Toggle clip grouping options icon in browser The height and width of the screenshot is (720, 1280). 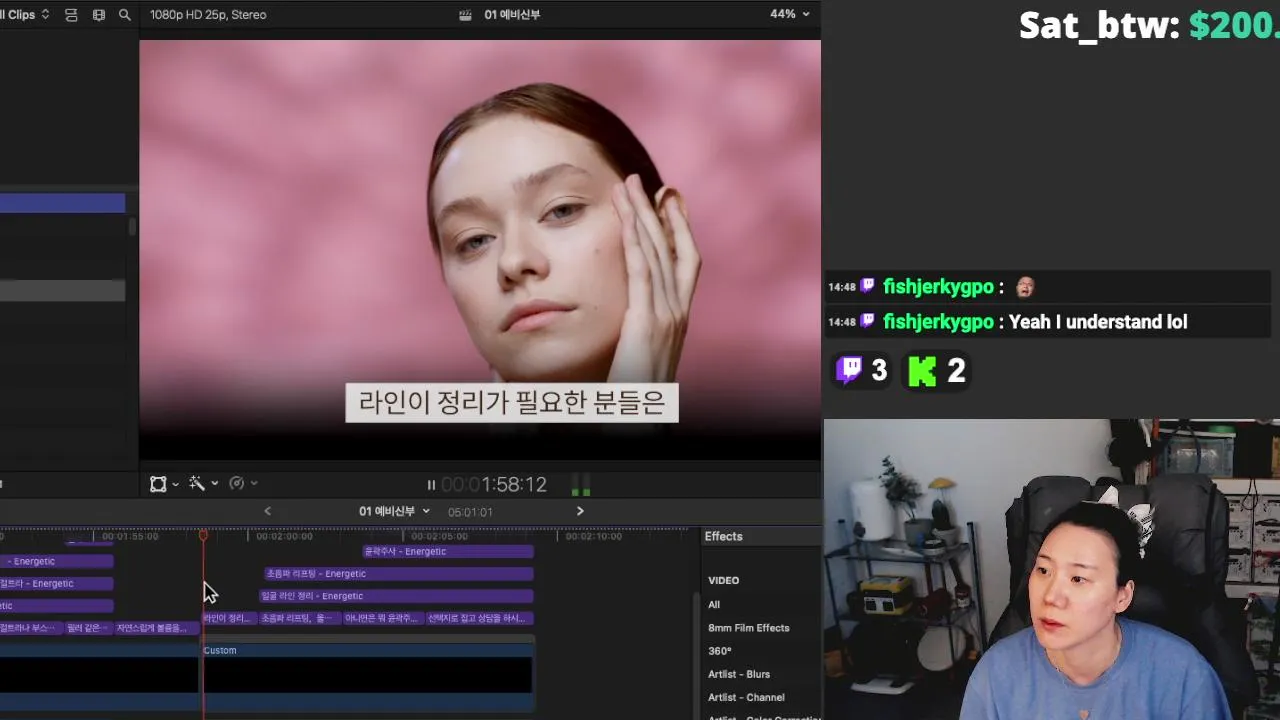coord(71,15)
